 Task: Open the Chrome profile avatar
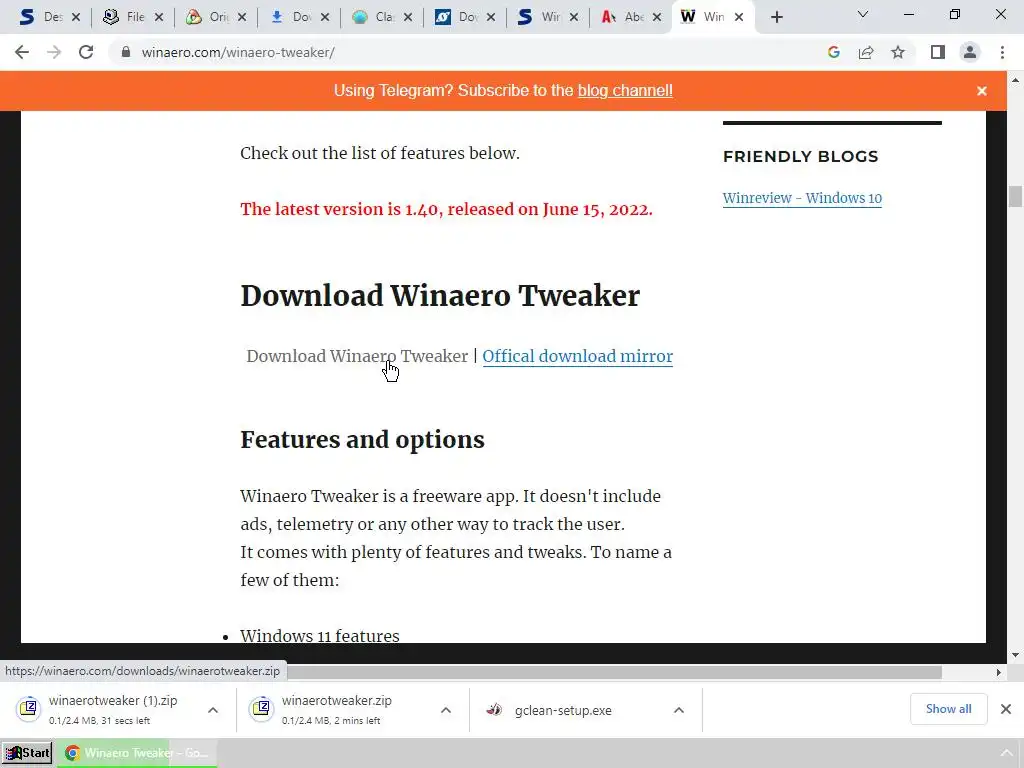point(970,52)
